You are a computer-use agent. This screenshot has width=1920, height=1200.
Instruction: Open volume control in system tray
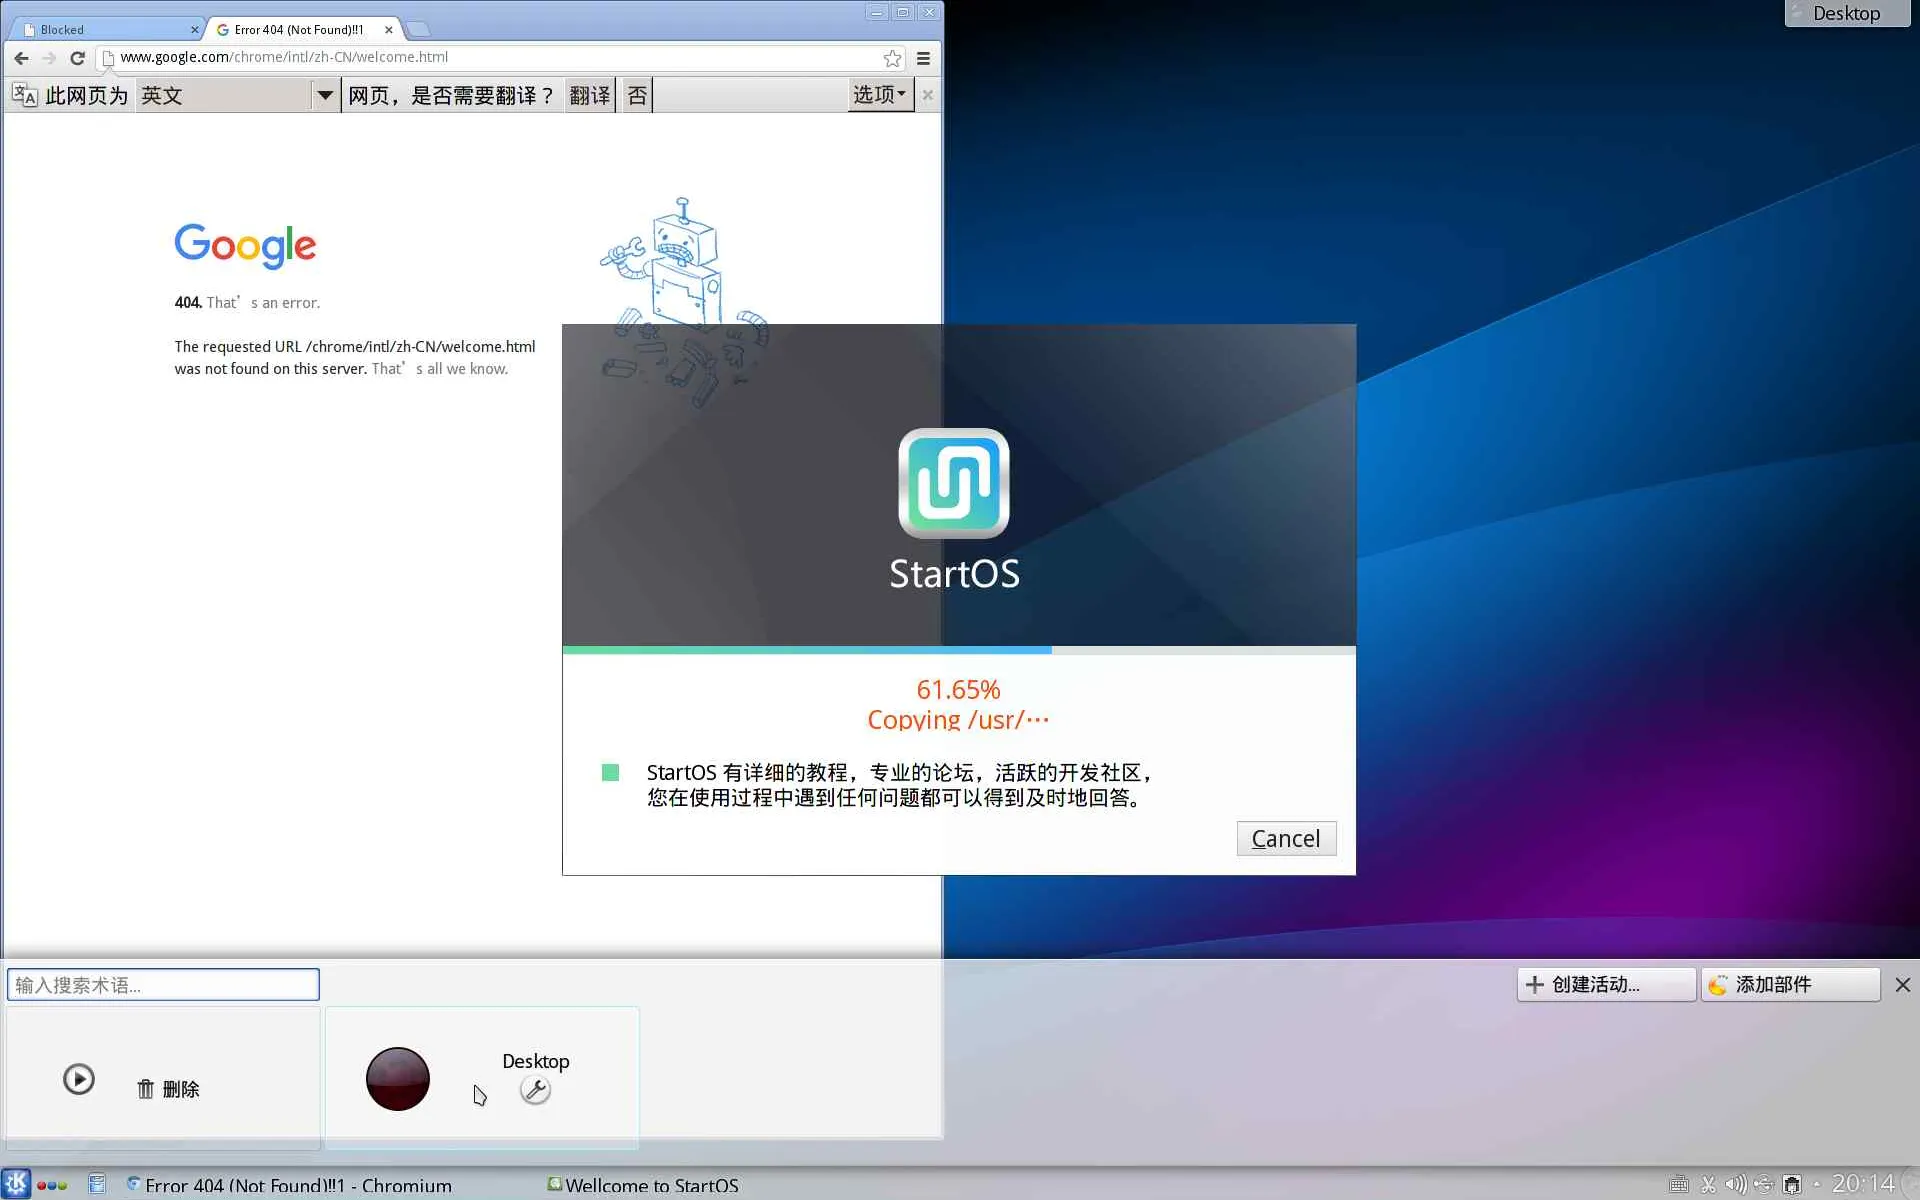1735,1184
